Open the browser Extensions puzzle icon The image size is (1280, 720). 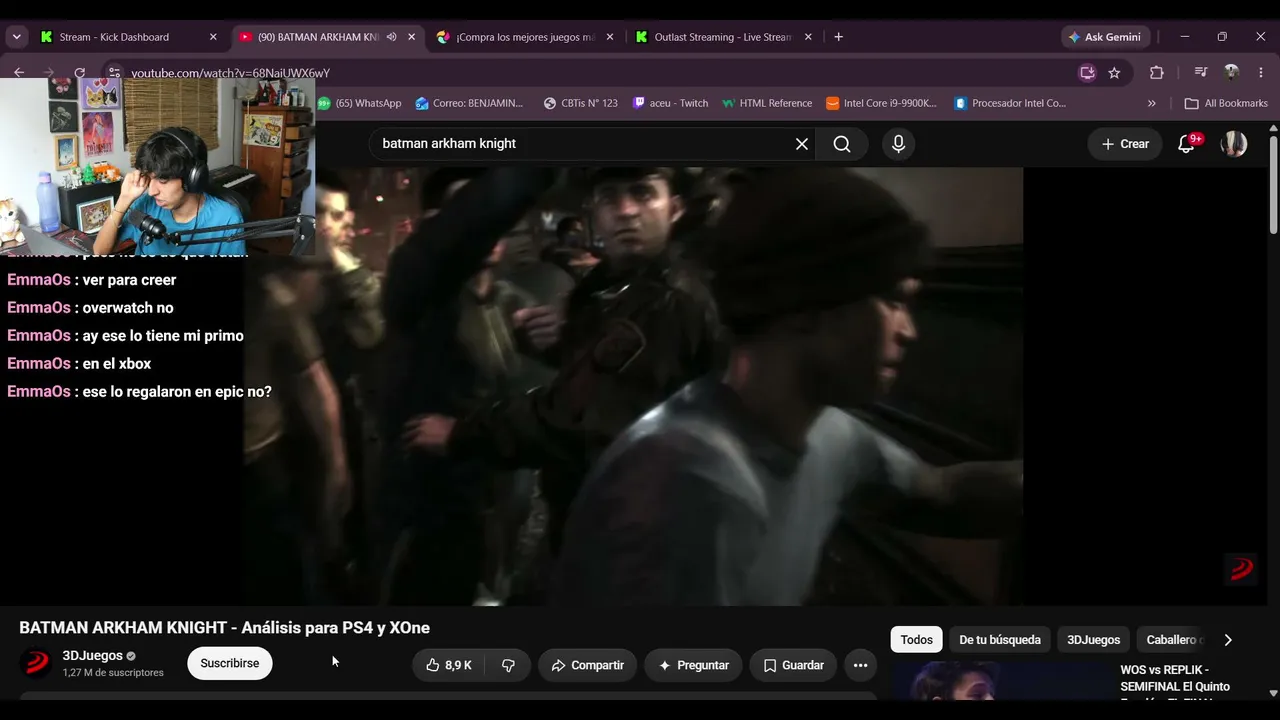1157,73
